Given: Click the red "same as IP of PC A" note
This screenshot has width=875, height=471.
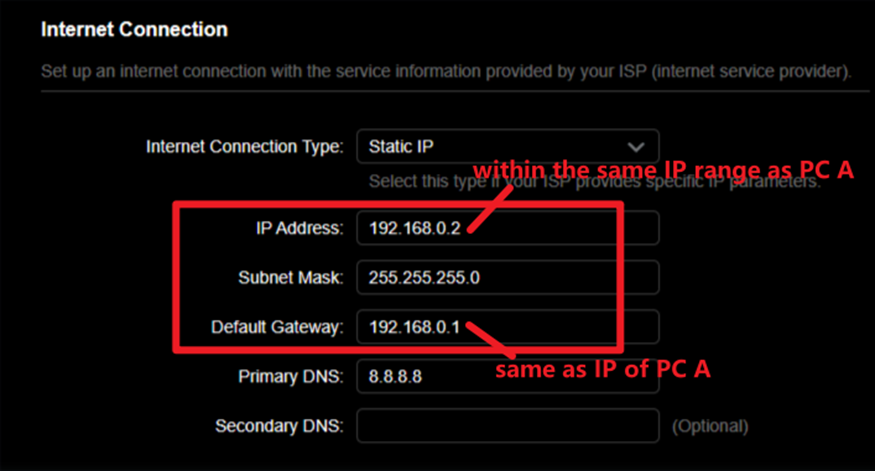Looking at the screenshot, I should [x=603, y=368].
